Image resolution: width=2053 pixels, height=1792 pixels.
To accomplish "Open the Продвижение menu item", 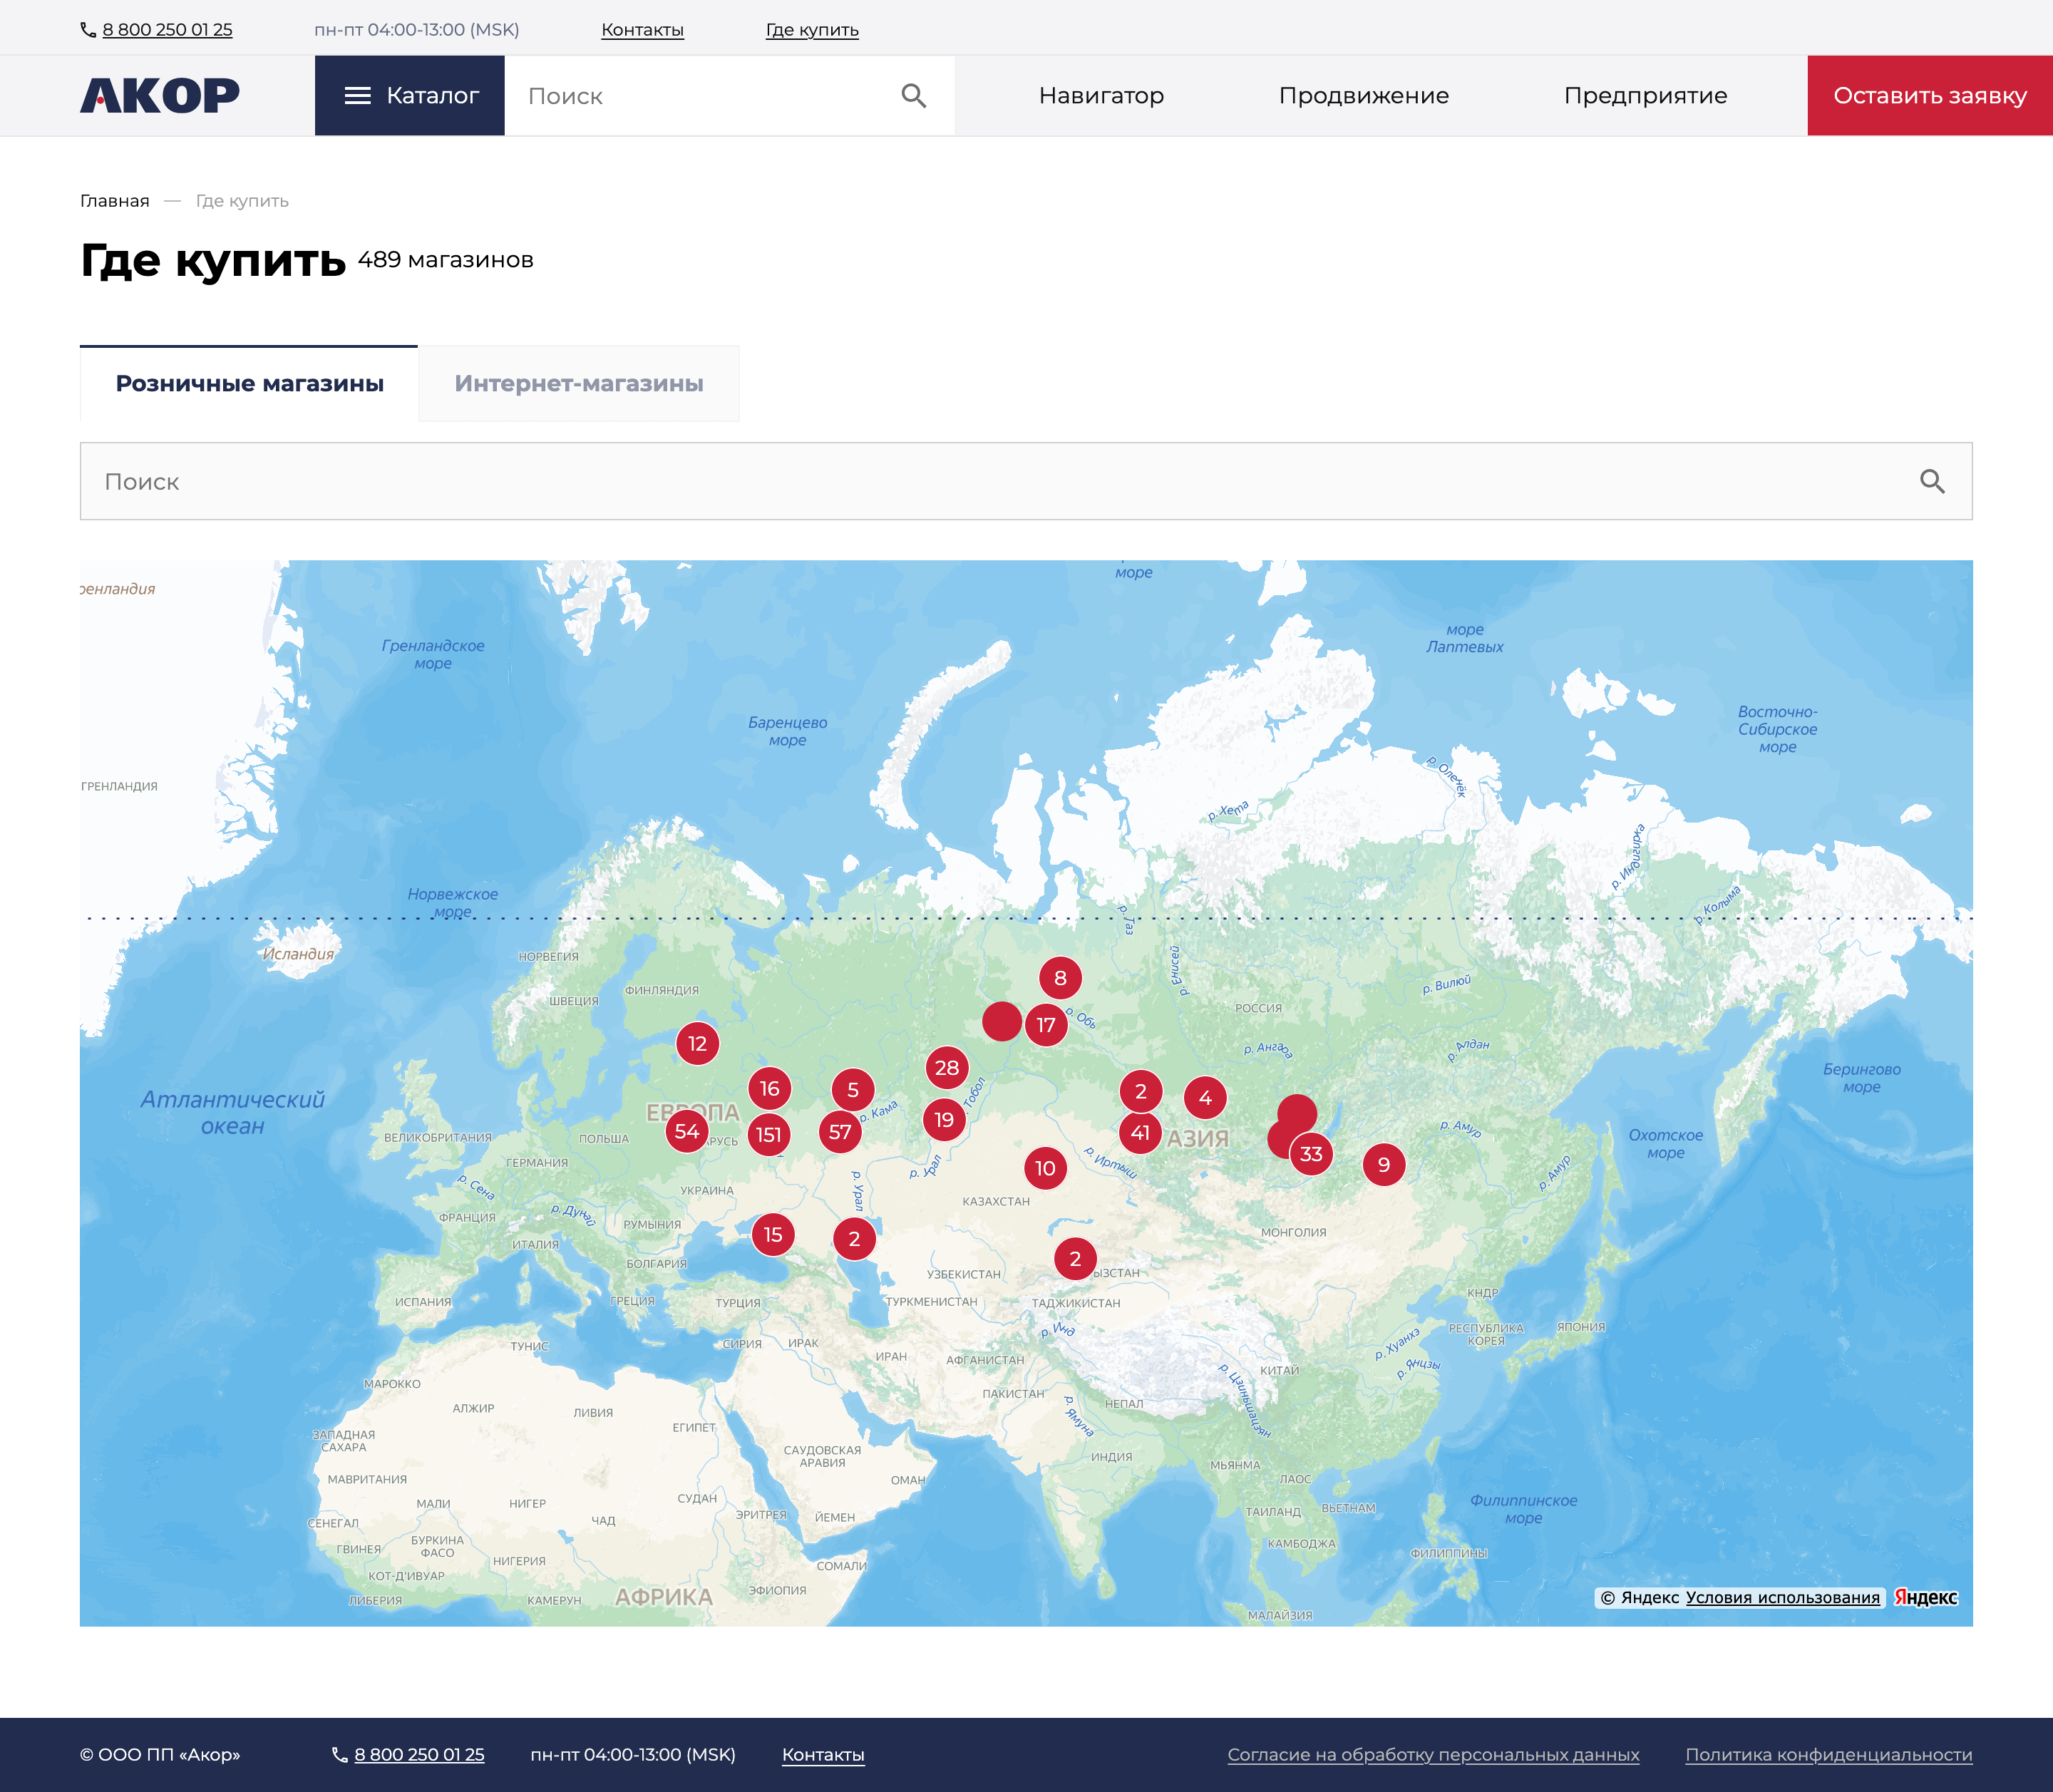I will coord(1363,96).
